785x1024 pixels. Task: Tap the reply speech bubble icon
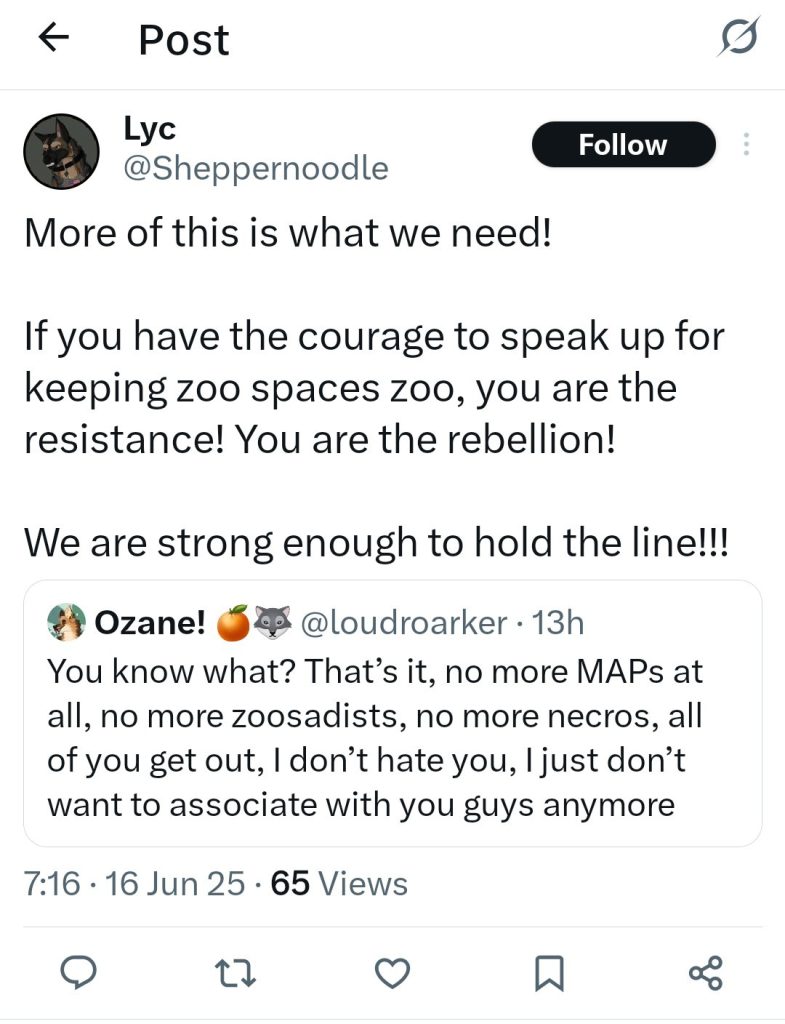click(x=78, y=972)
